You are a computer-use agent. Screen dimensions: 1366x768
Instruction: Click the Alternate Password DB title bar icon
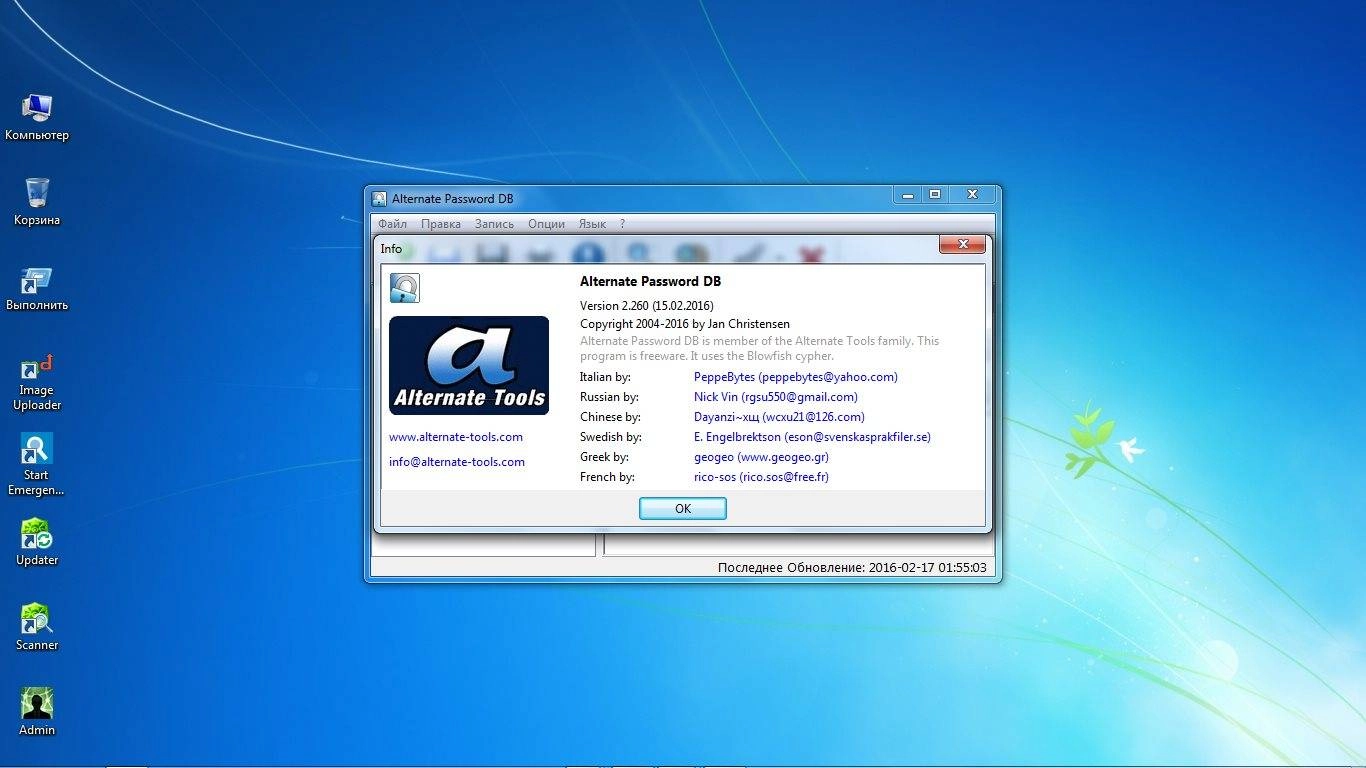pyautogui.click(x=379, y=198)
